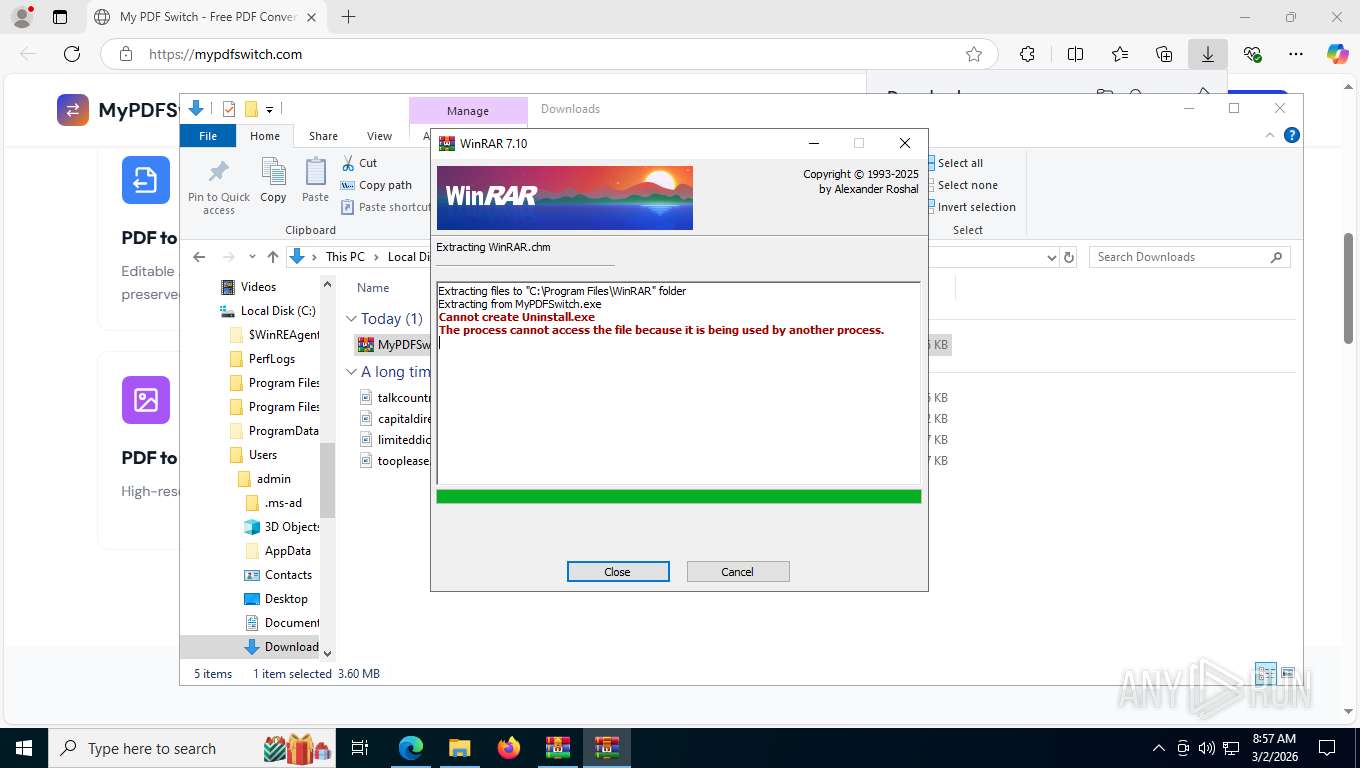
Task: Click Explorer back navigation arrow
Action: 199,257
